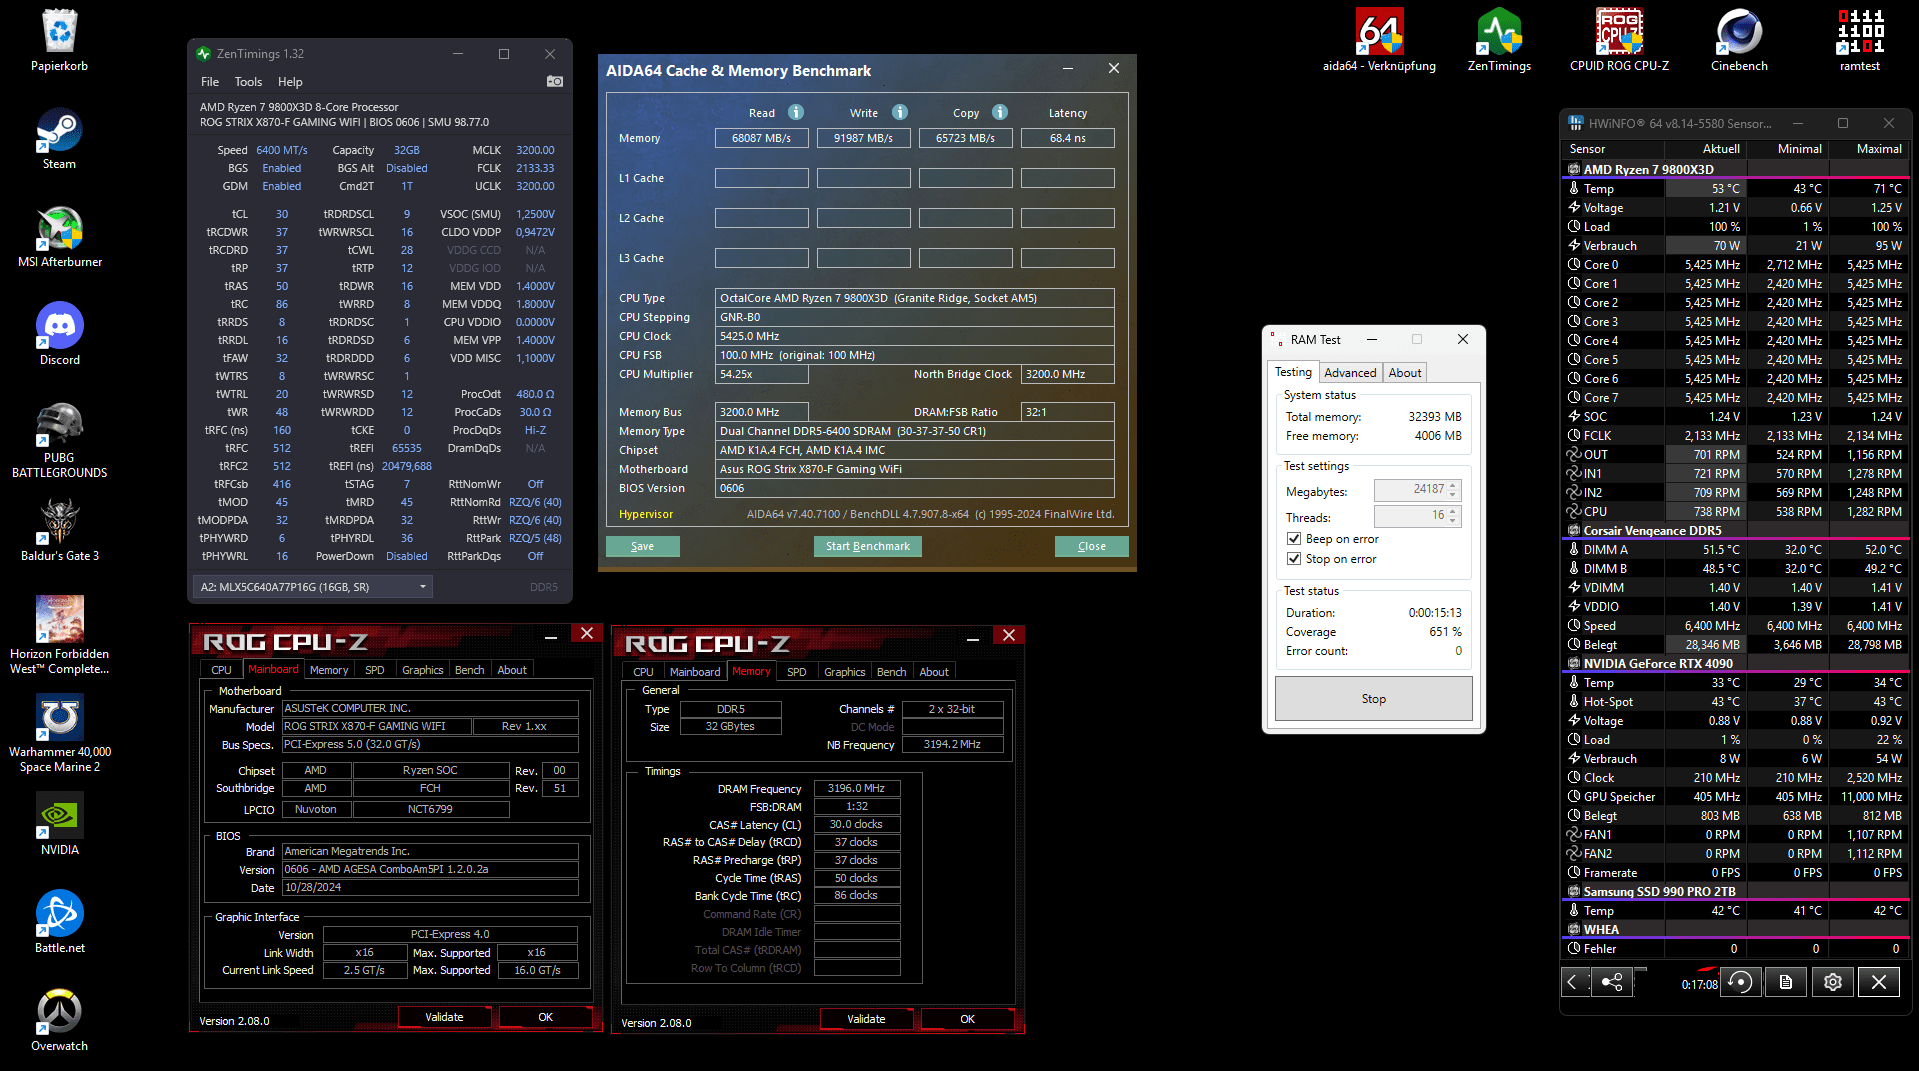
Task: Select the Horizon Forbidden West shortcut
Action: point(60,635)
